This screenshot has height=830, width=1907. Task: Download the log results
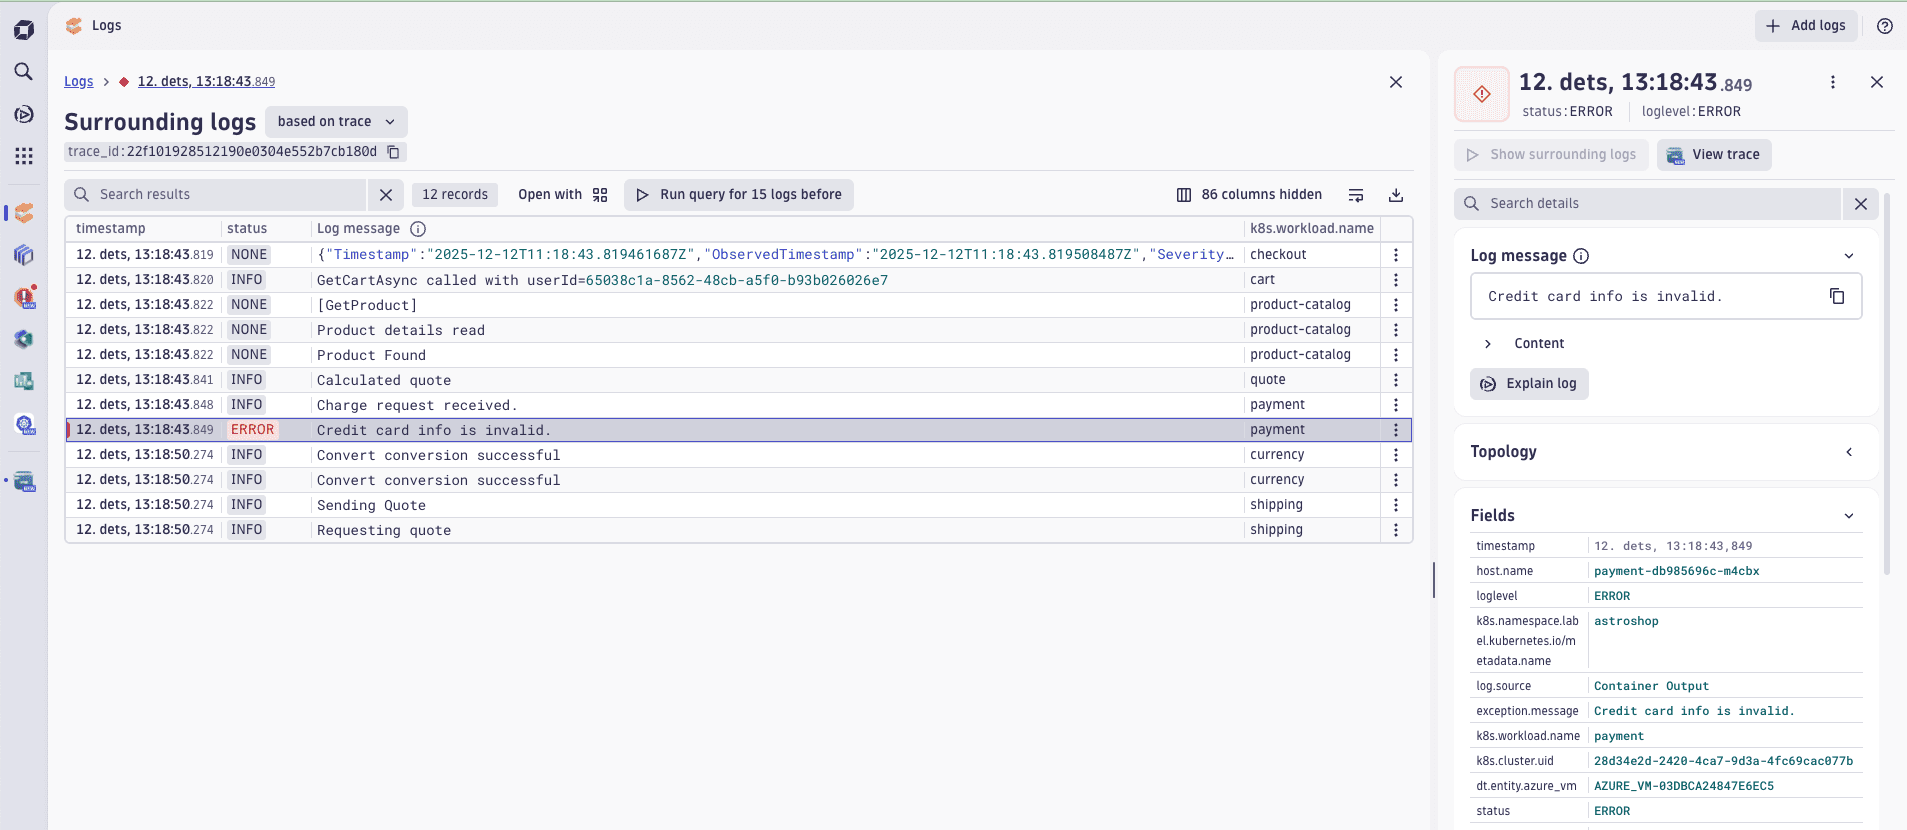(x=1396, y=195)
